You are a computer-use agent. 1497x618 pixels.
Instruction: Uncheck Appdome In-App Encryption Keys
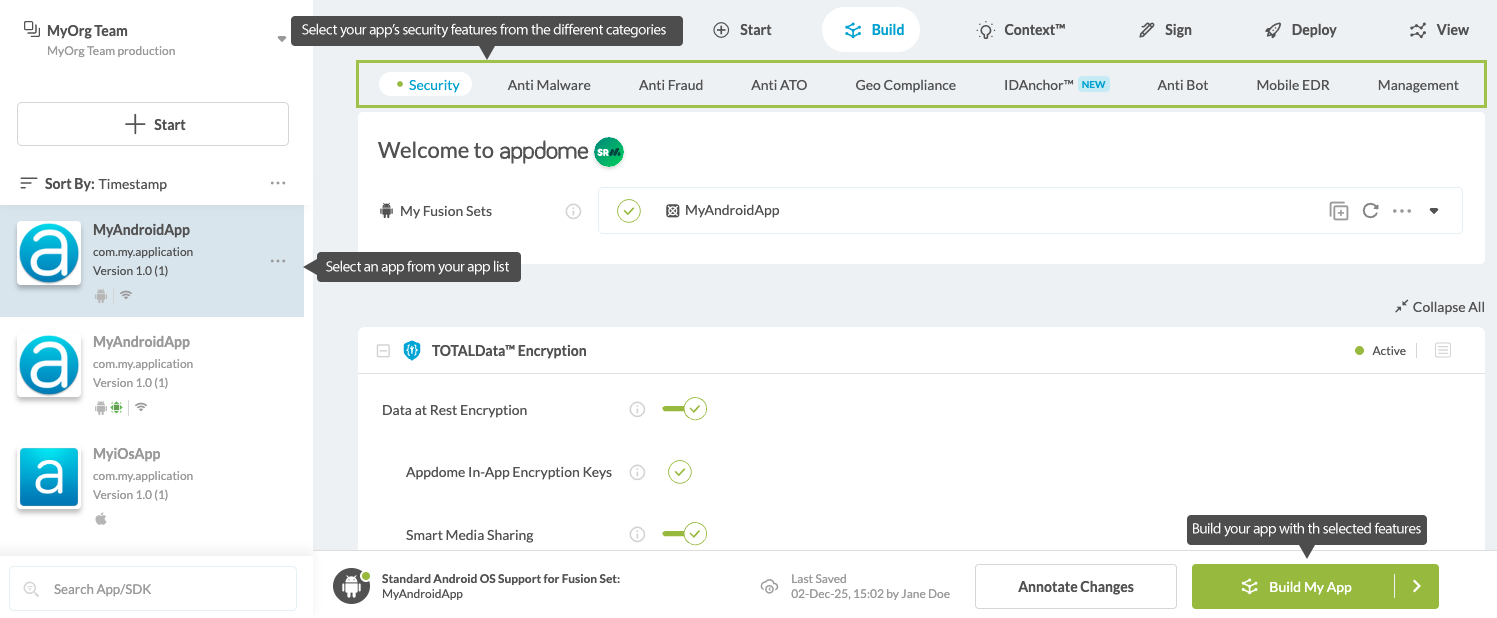[680, 472]
